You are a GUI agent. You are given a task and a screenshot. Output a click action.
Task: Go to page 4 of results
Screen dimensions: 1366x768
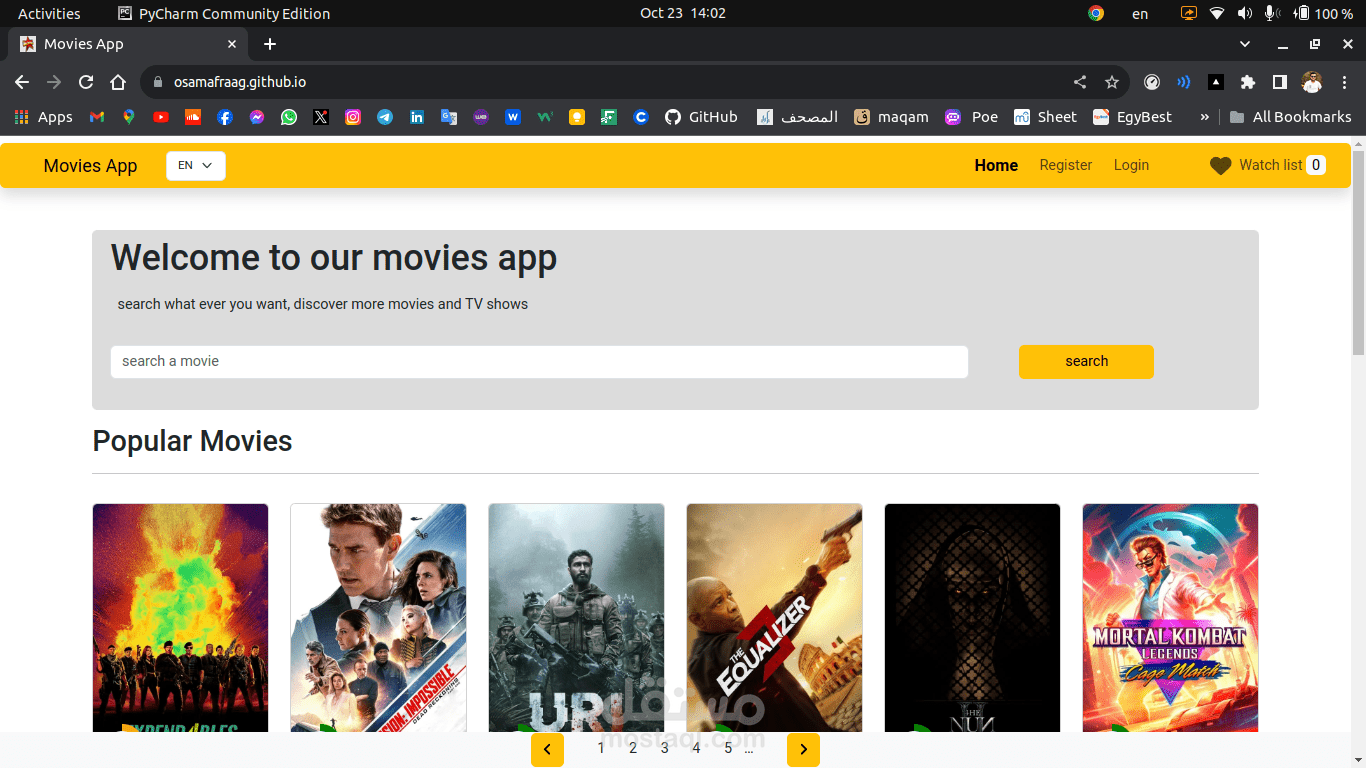[x=697, y=748]
